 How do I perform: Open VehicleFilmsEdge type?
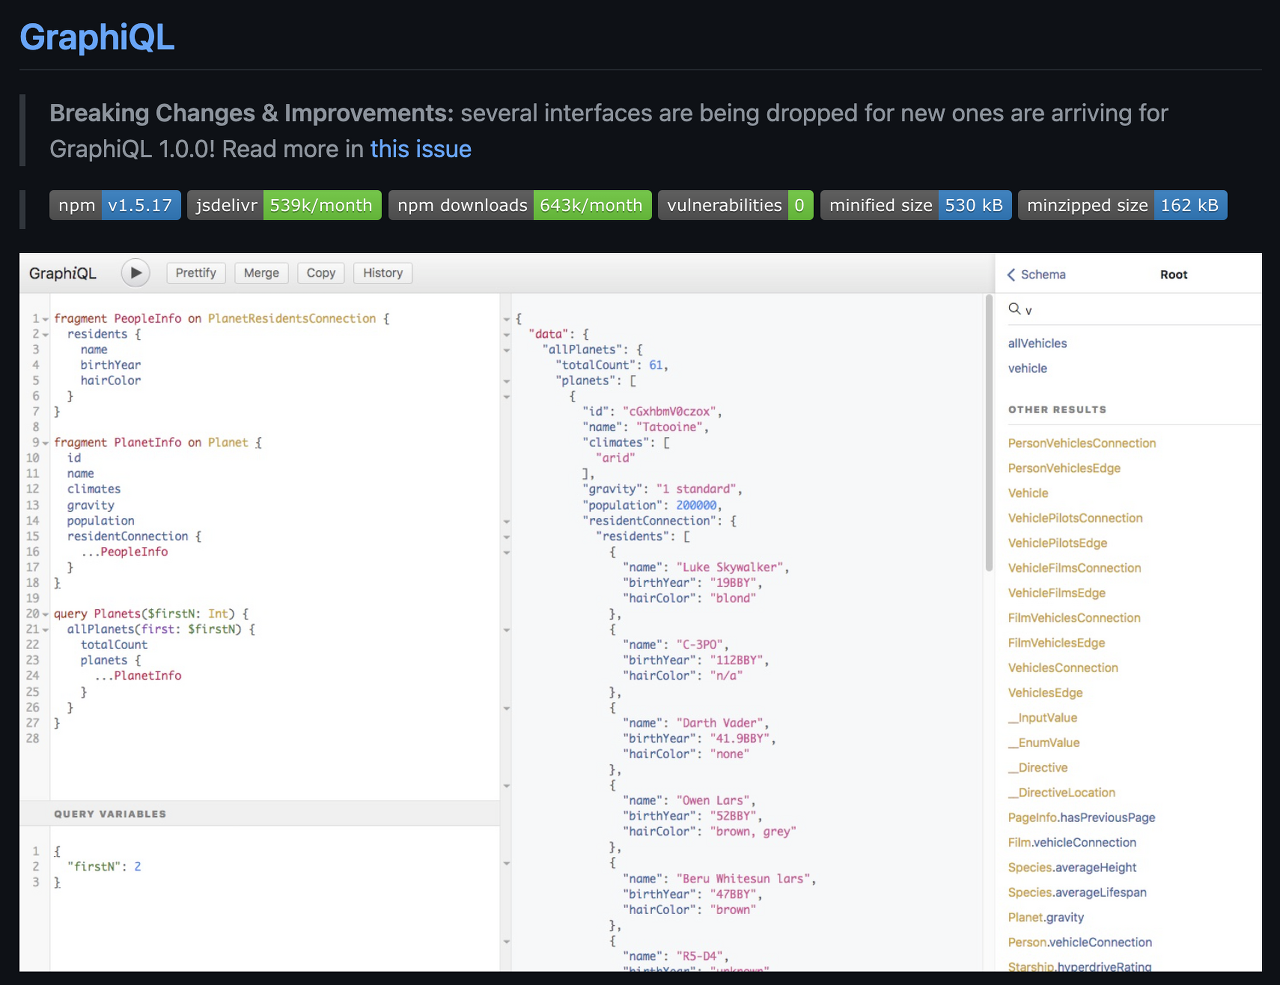click(1056, 593)
